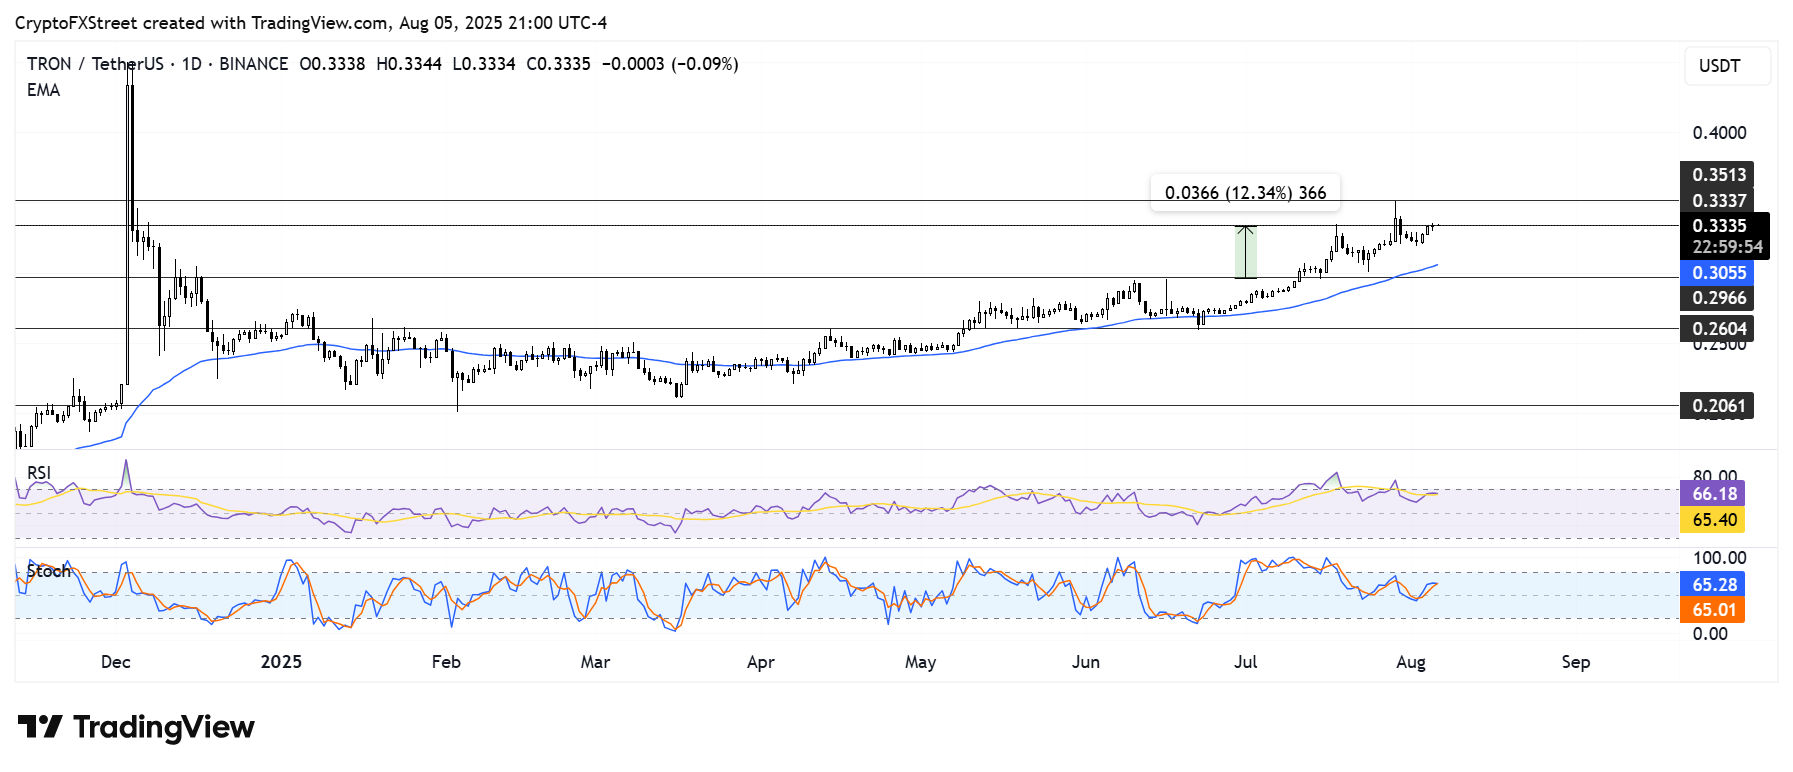Click the purple RSI value 66.18 tag

[1714, 494]
